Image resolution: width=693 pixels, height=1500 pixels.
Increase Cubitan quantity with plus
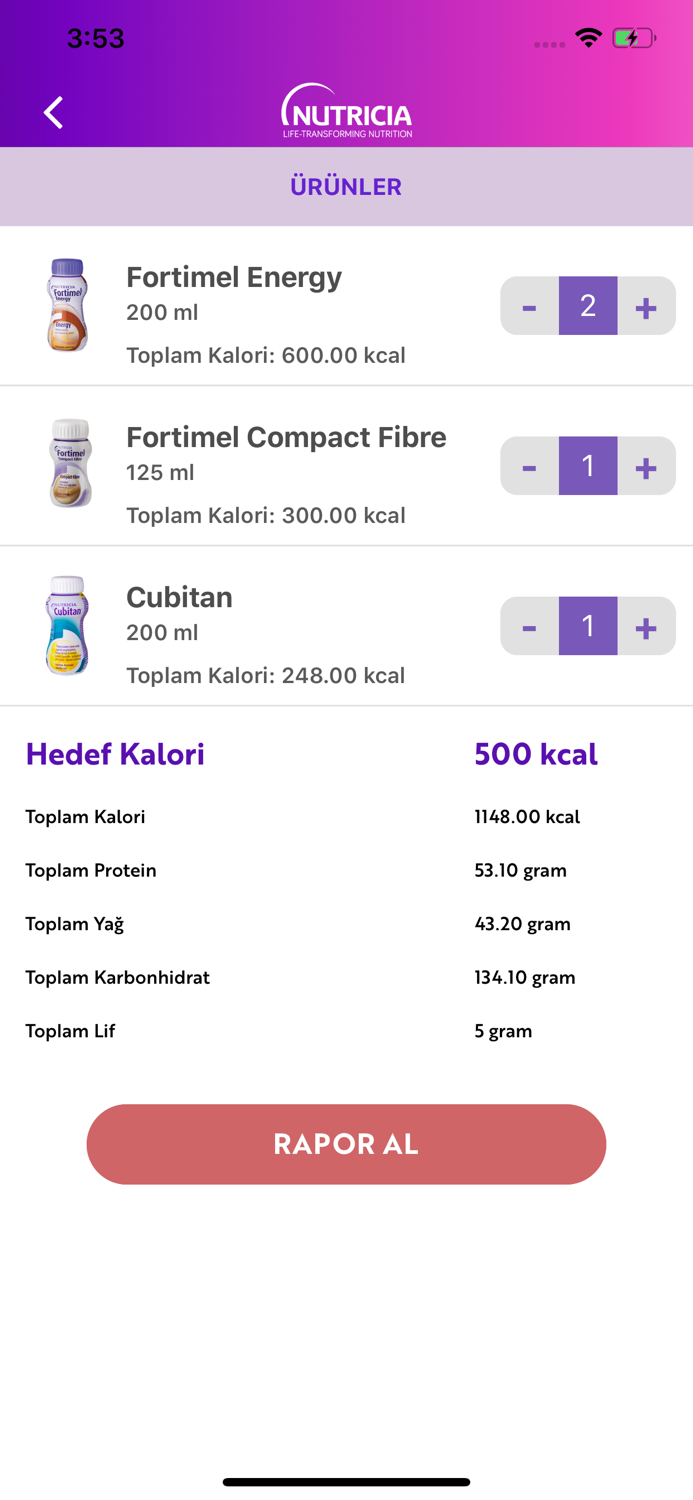click(x=646, y=625)
